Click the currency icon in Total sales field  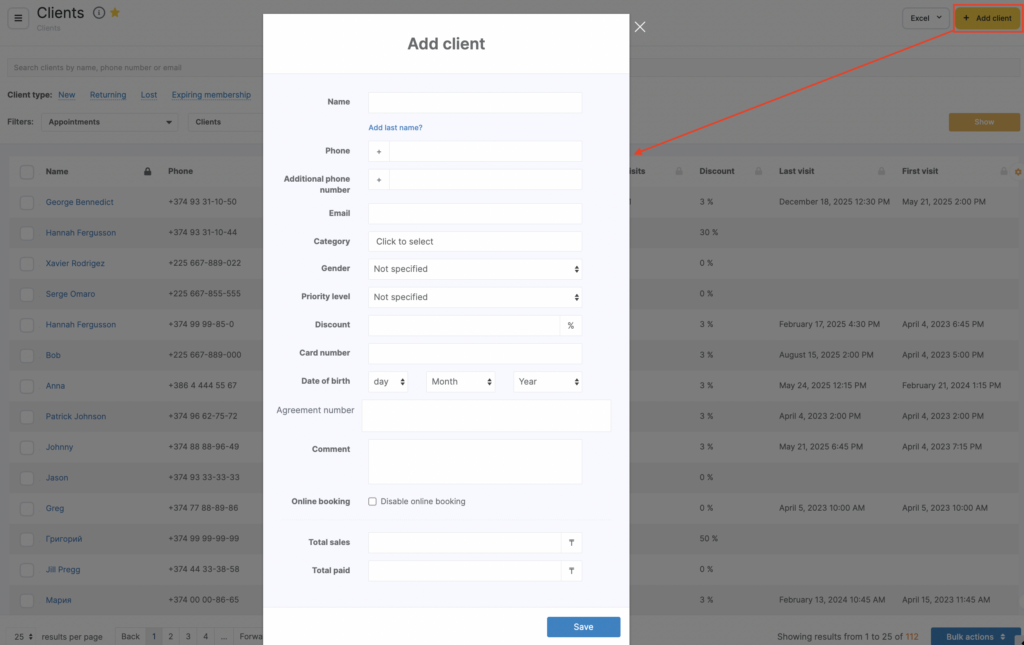pos(571,543)
